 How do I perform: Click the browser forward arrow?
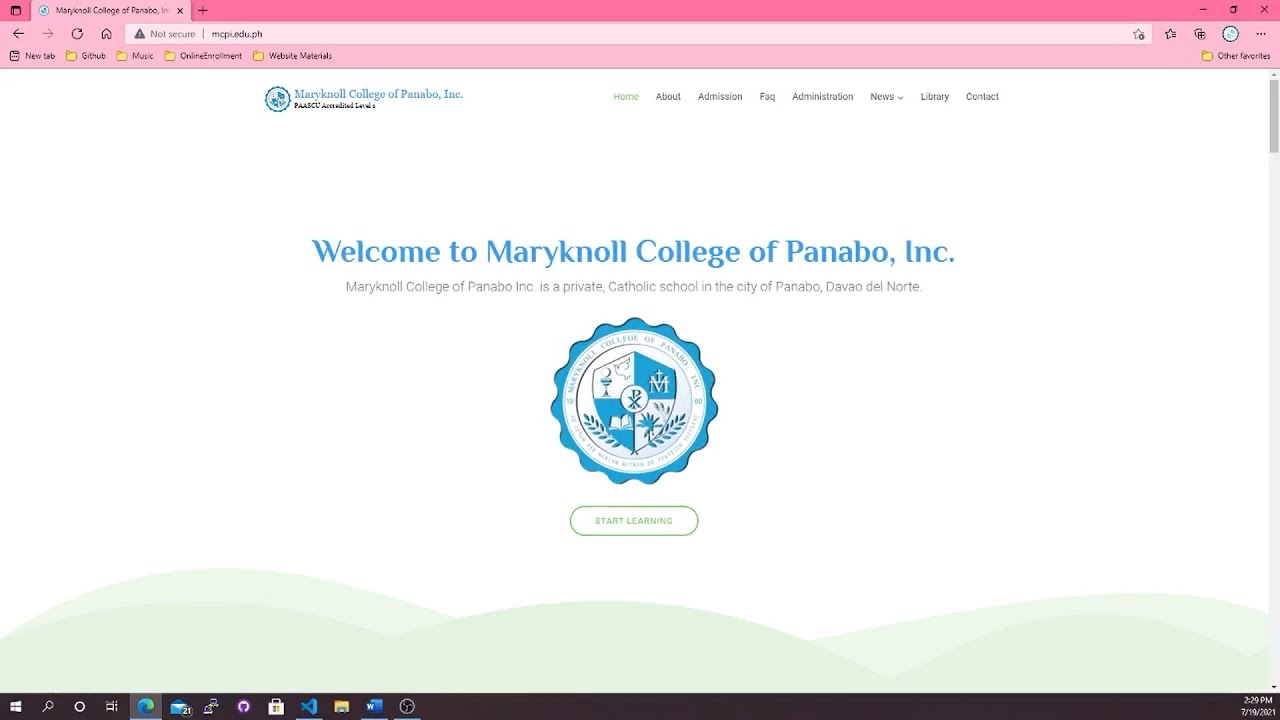47,34
